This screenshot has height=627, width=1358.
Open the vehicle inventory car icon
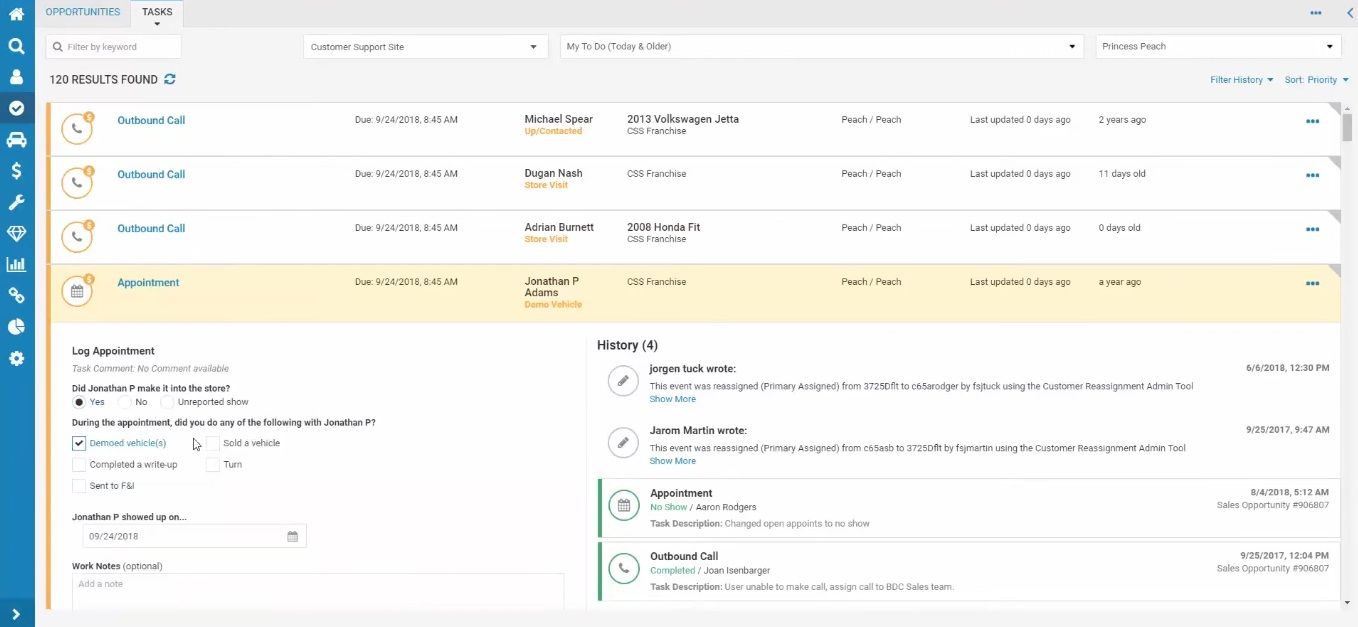(16, 139)
